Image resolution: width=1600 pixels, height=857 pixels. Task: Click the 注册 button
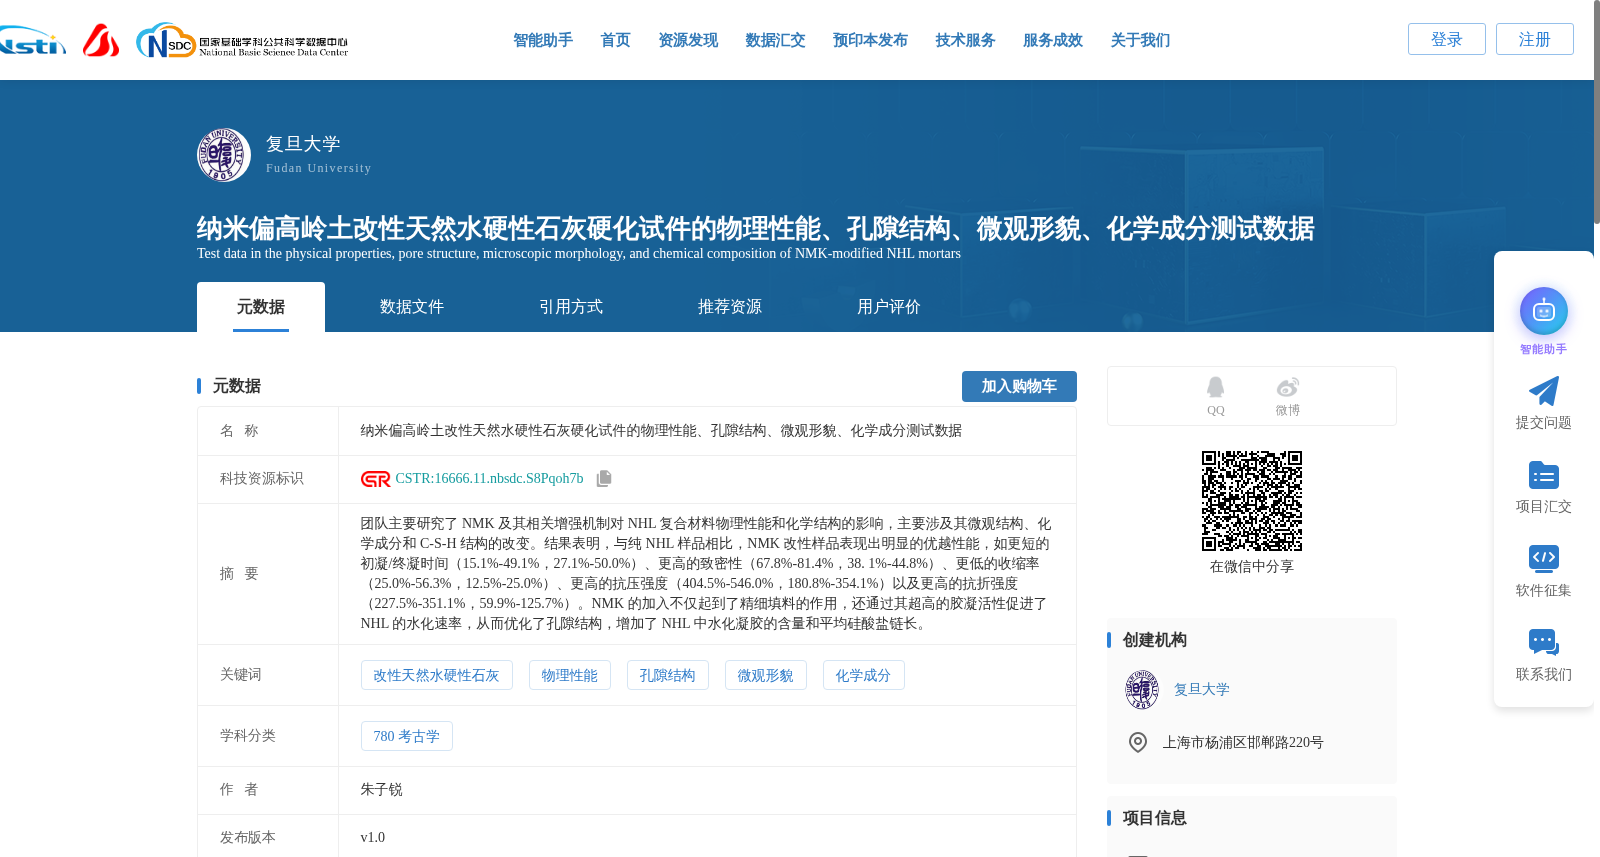[x=1534, y=39]
